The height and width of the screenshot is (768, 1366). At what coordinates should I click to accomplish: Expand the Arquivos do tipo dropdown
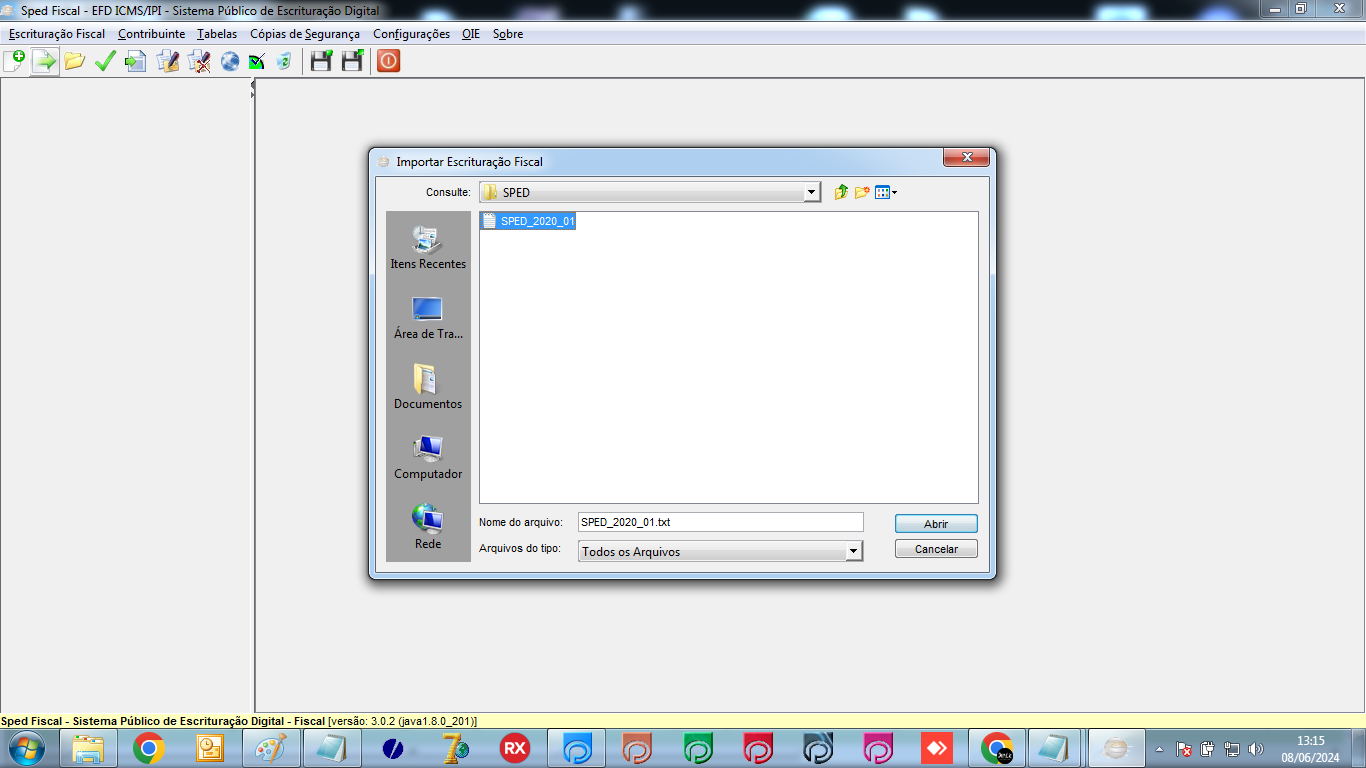tap(853, 551)
